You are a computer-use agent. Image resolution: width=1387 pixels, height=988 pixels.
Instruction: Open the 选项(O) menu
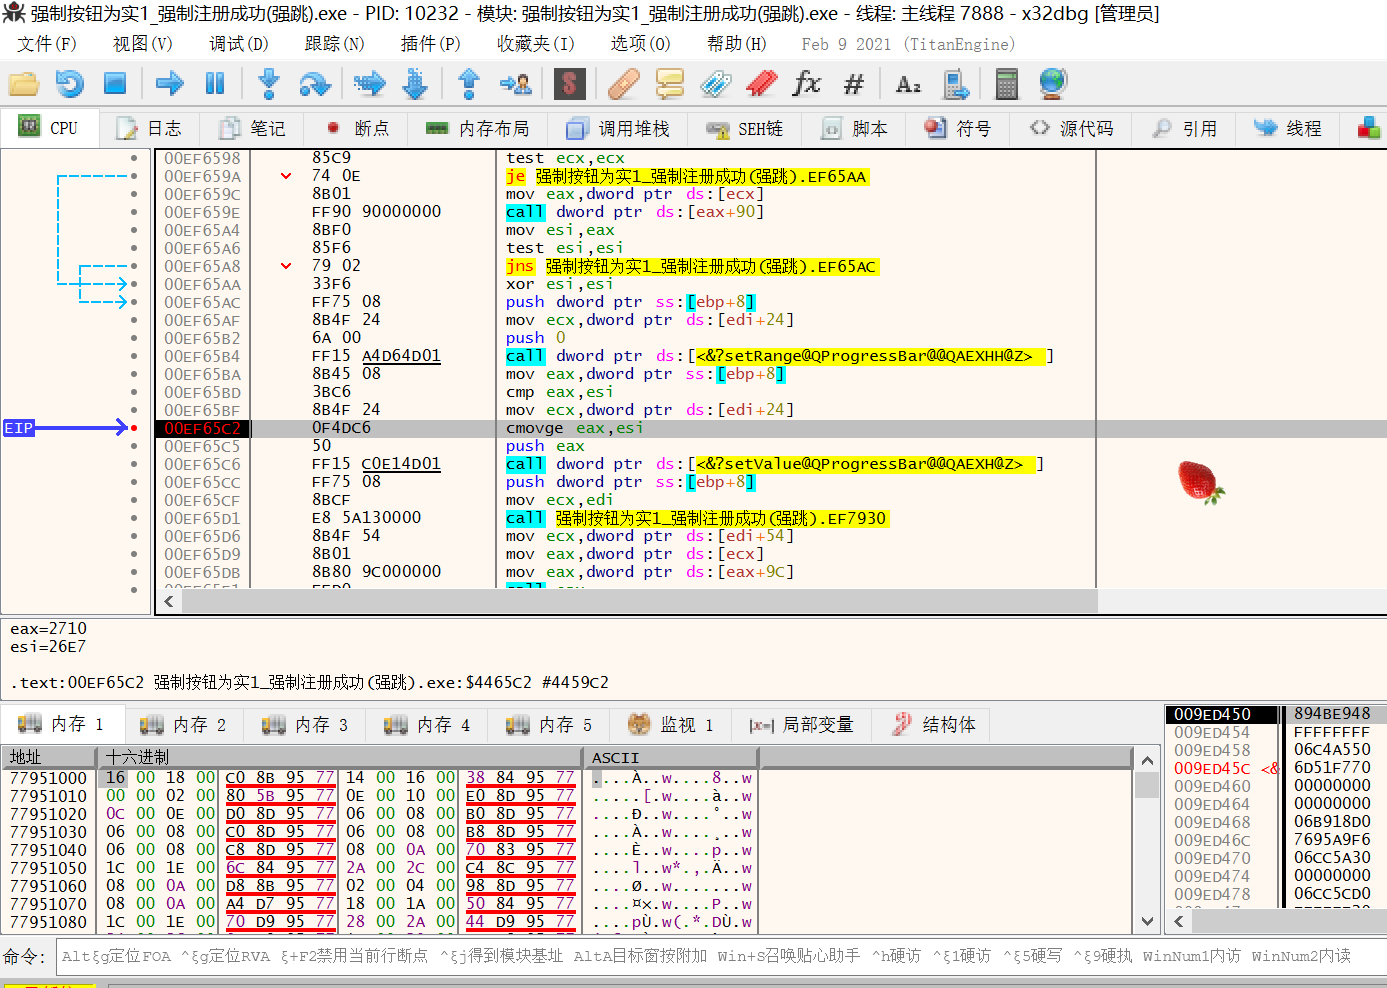641,44
